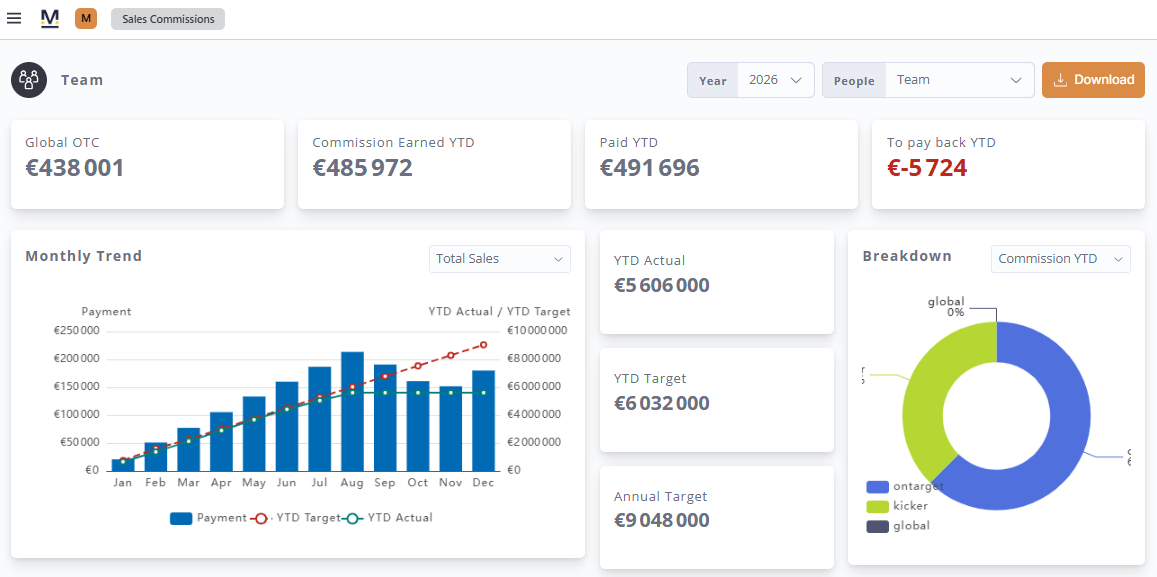Screen dimensions: 1157x577
Task: Click the Global OTC card
Action: [148, 165]
